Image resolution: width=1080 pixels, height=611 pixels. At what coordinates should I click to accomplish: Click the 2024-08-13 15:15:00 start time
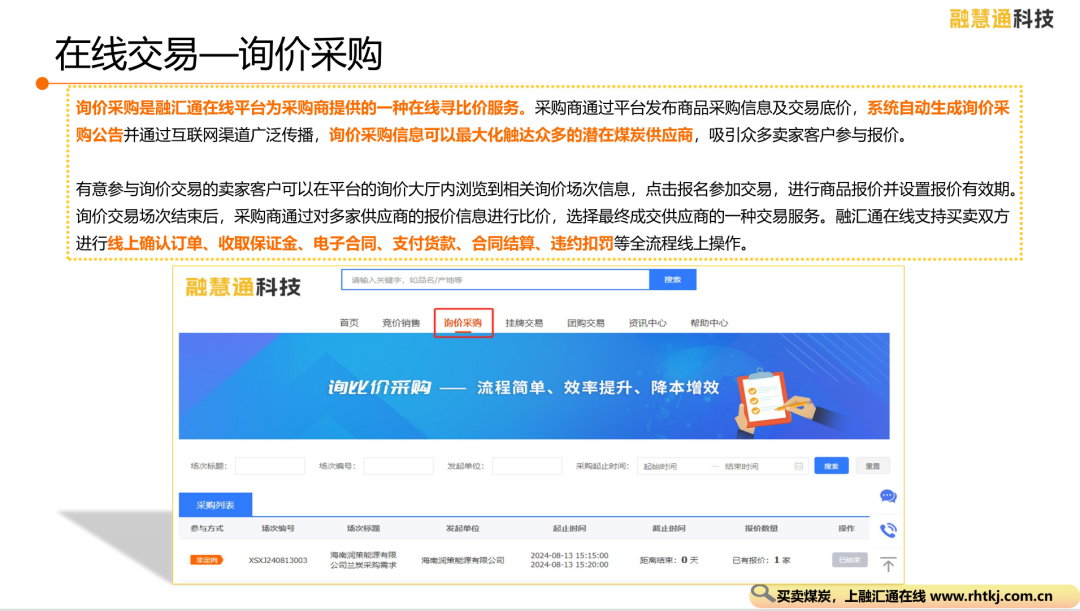[x=569, y=555]
